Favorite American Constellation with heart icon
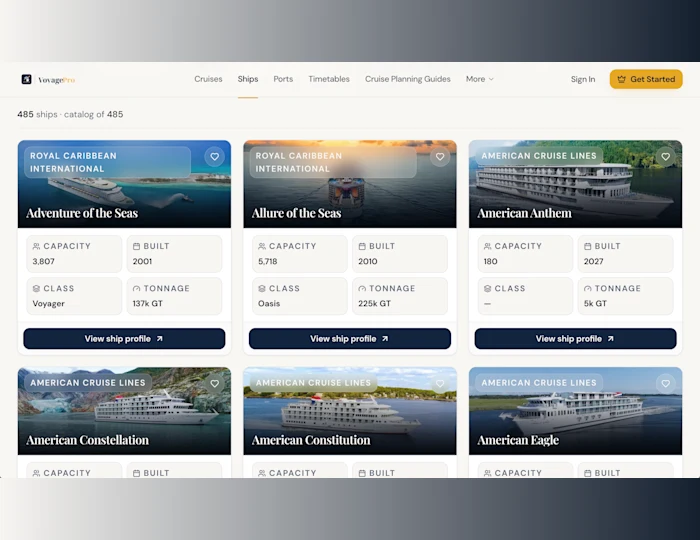The width and height of the screenshot is (700, 540). 215,383
